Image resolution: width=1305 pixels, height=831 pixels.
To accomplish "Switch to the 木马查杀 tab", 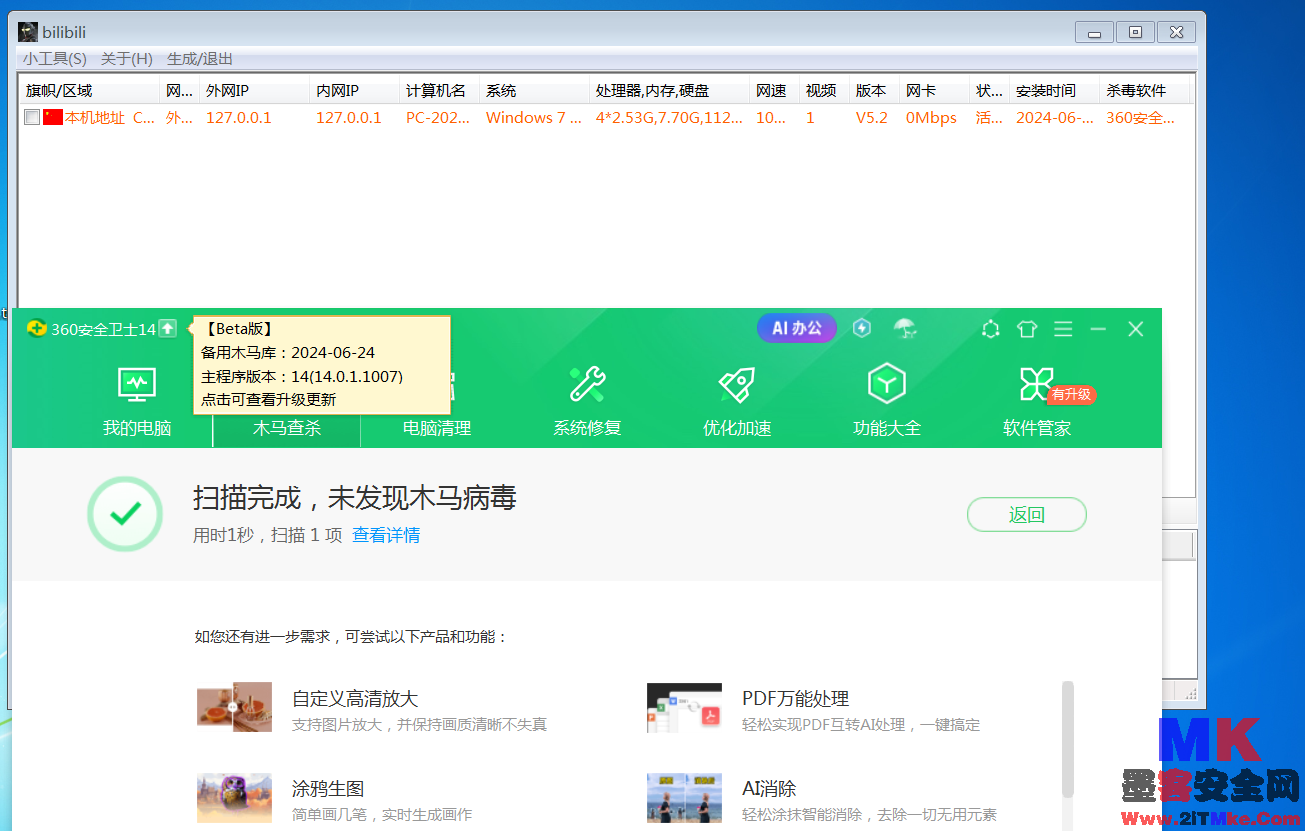I will click(x=287, y=428).
